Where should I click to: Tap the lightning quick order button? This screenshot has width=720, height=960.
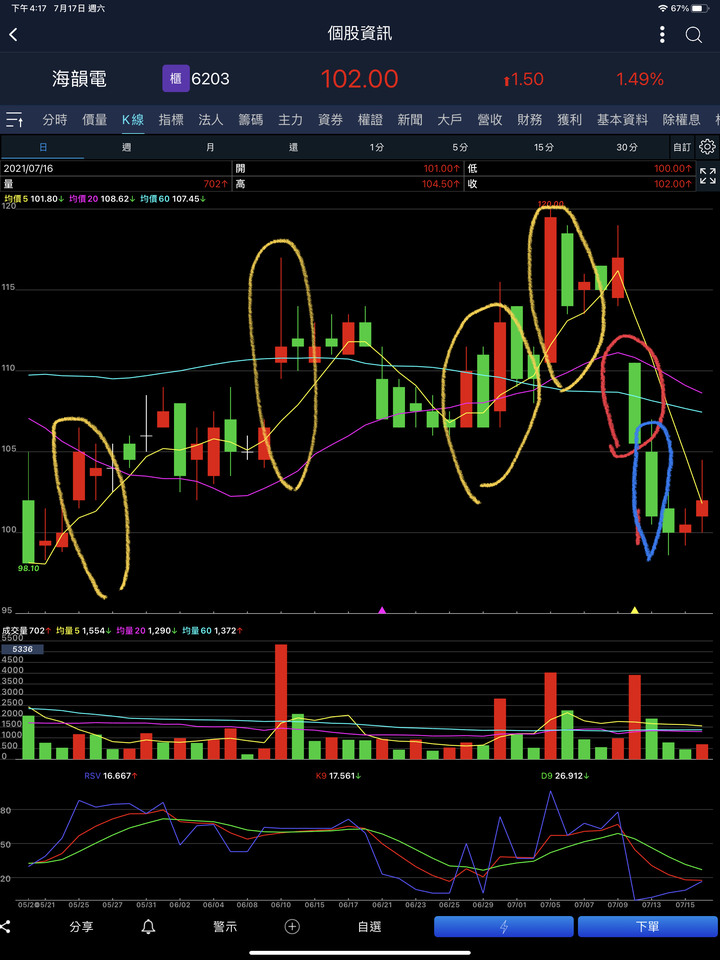504,927
